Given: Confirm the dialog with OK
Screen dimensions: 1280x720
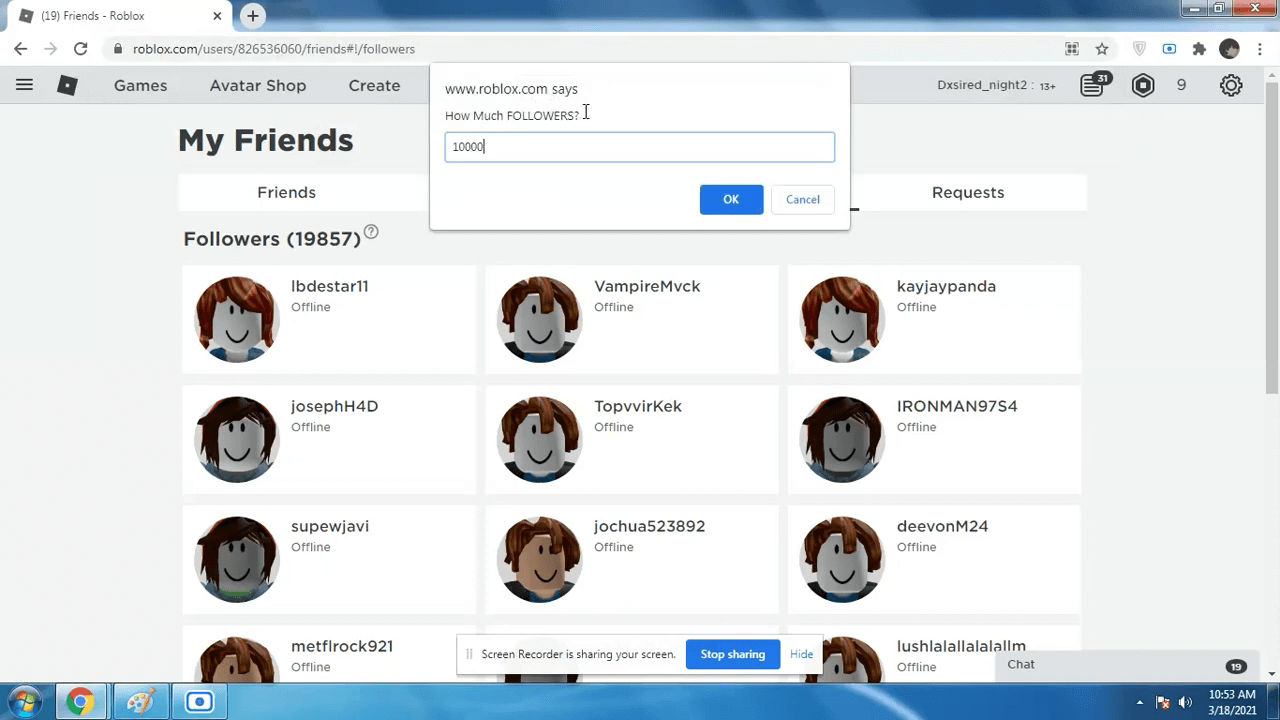Looking at the screenshot, I should click(x=731, y=199).
